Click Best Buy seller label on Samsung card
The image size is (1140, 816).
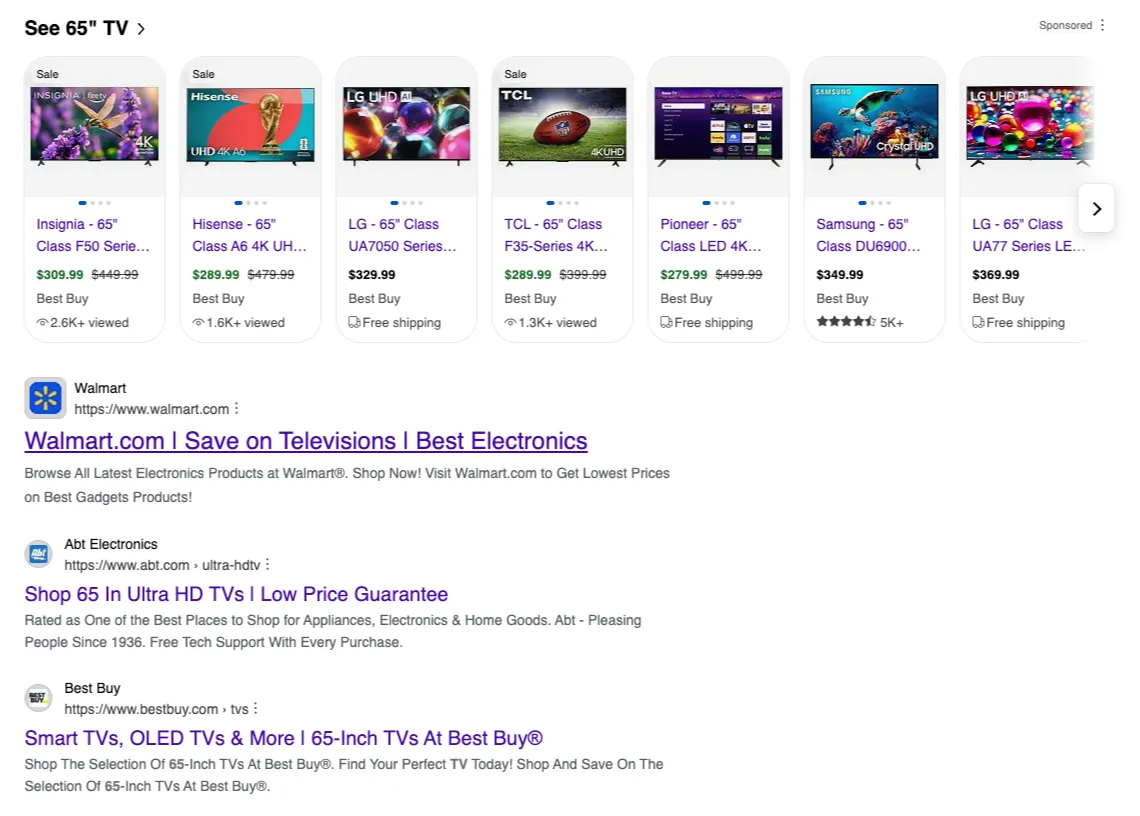click(x=842, y=298)
